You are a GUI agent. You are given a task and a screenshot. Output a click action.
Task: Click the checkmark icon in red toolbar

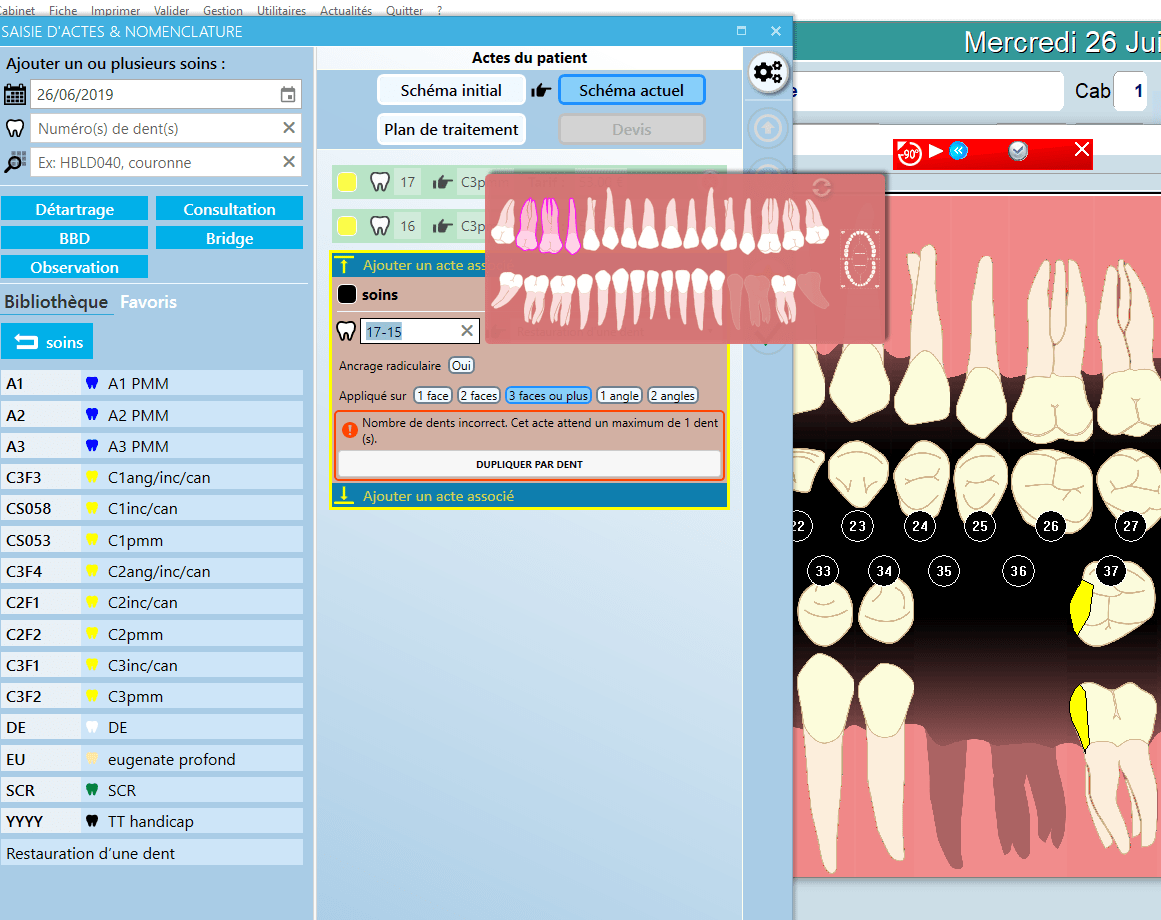click(x=1018, y=151)
